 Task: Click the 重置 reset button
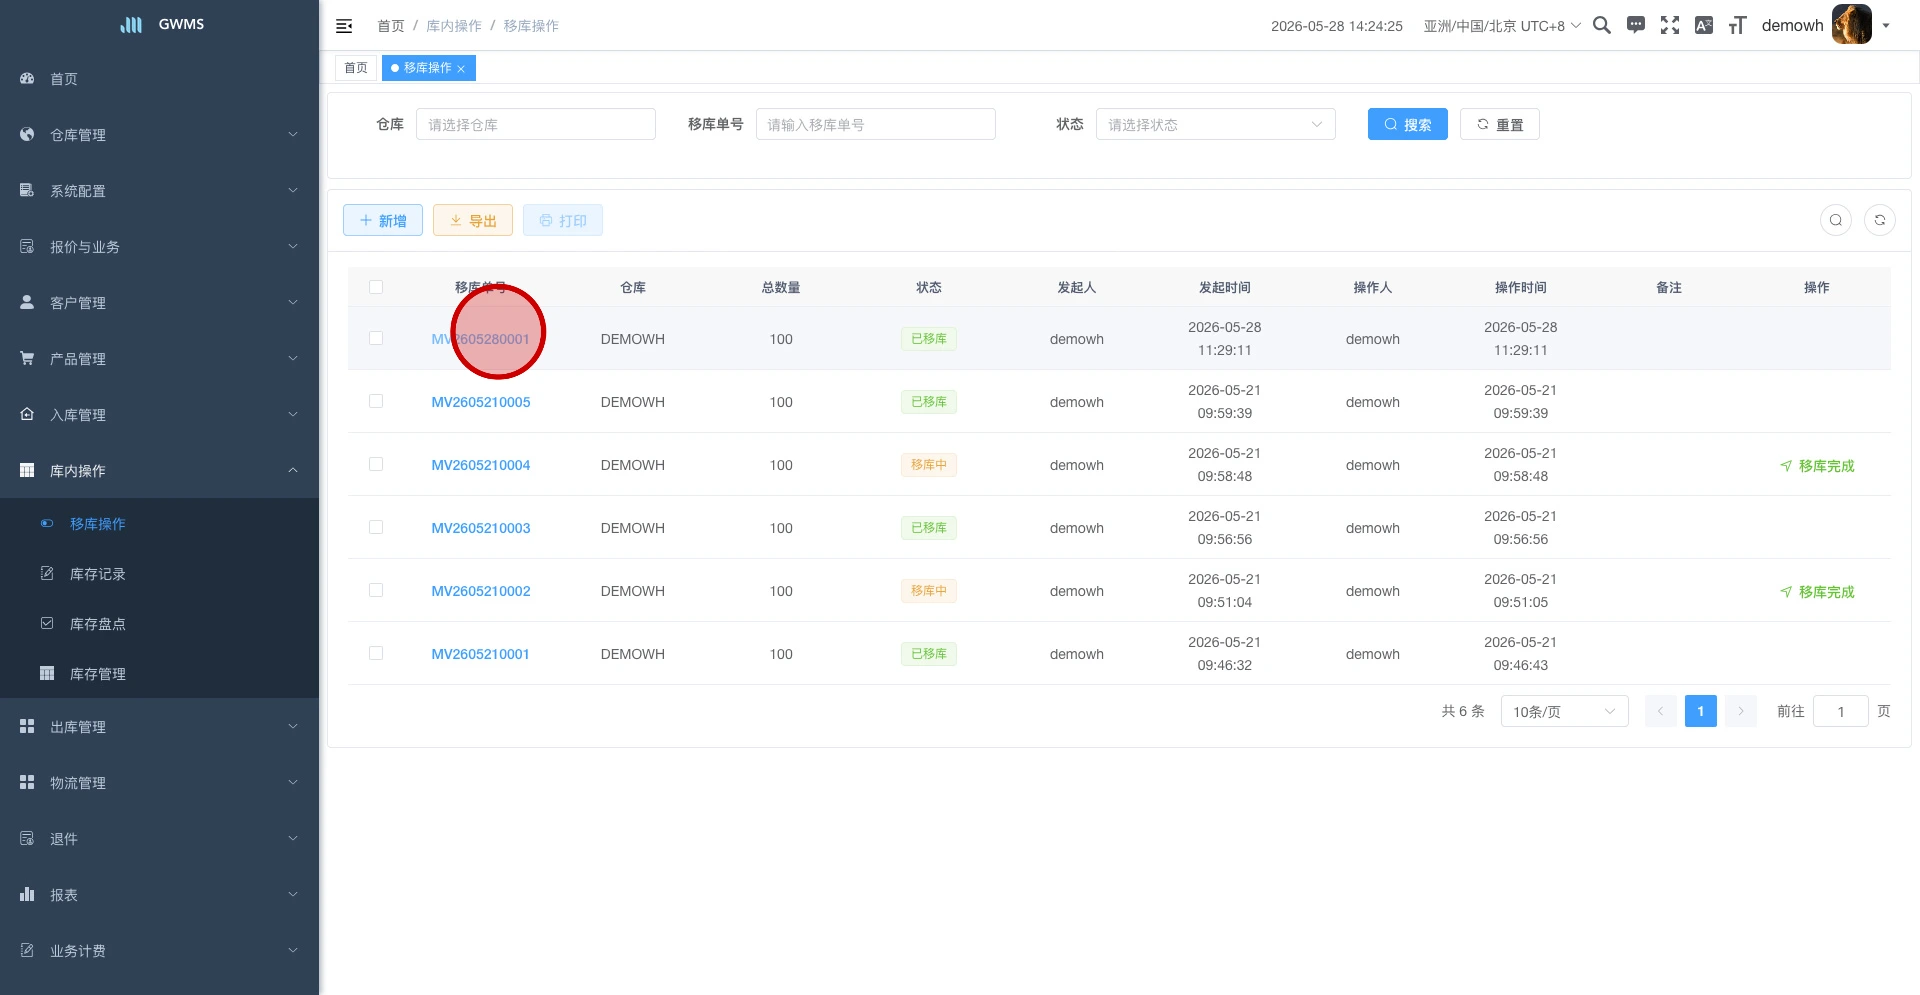pos(1499,124)
